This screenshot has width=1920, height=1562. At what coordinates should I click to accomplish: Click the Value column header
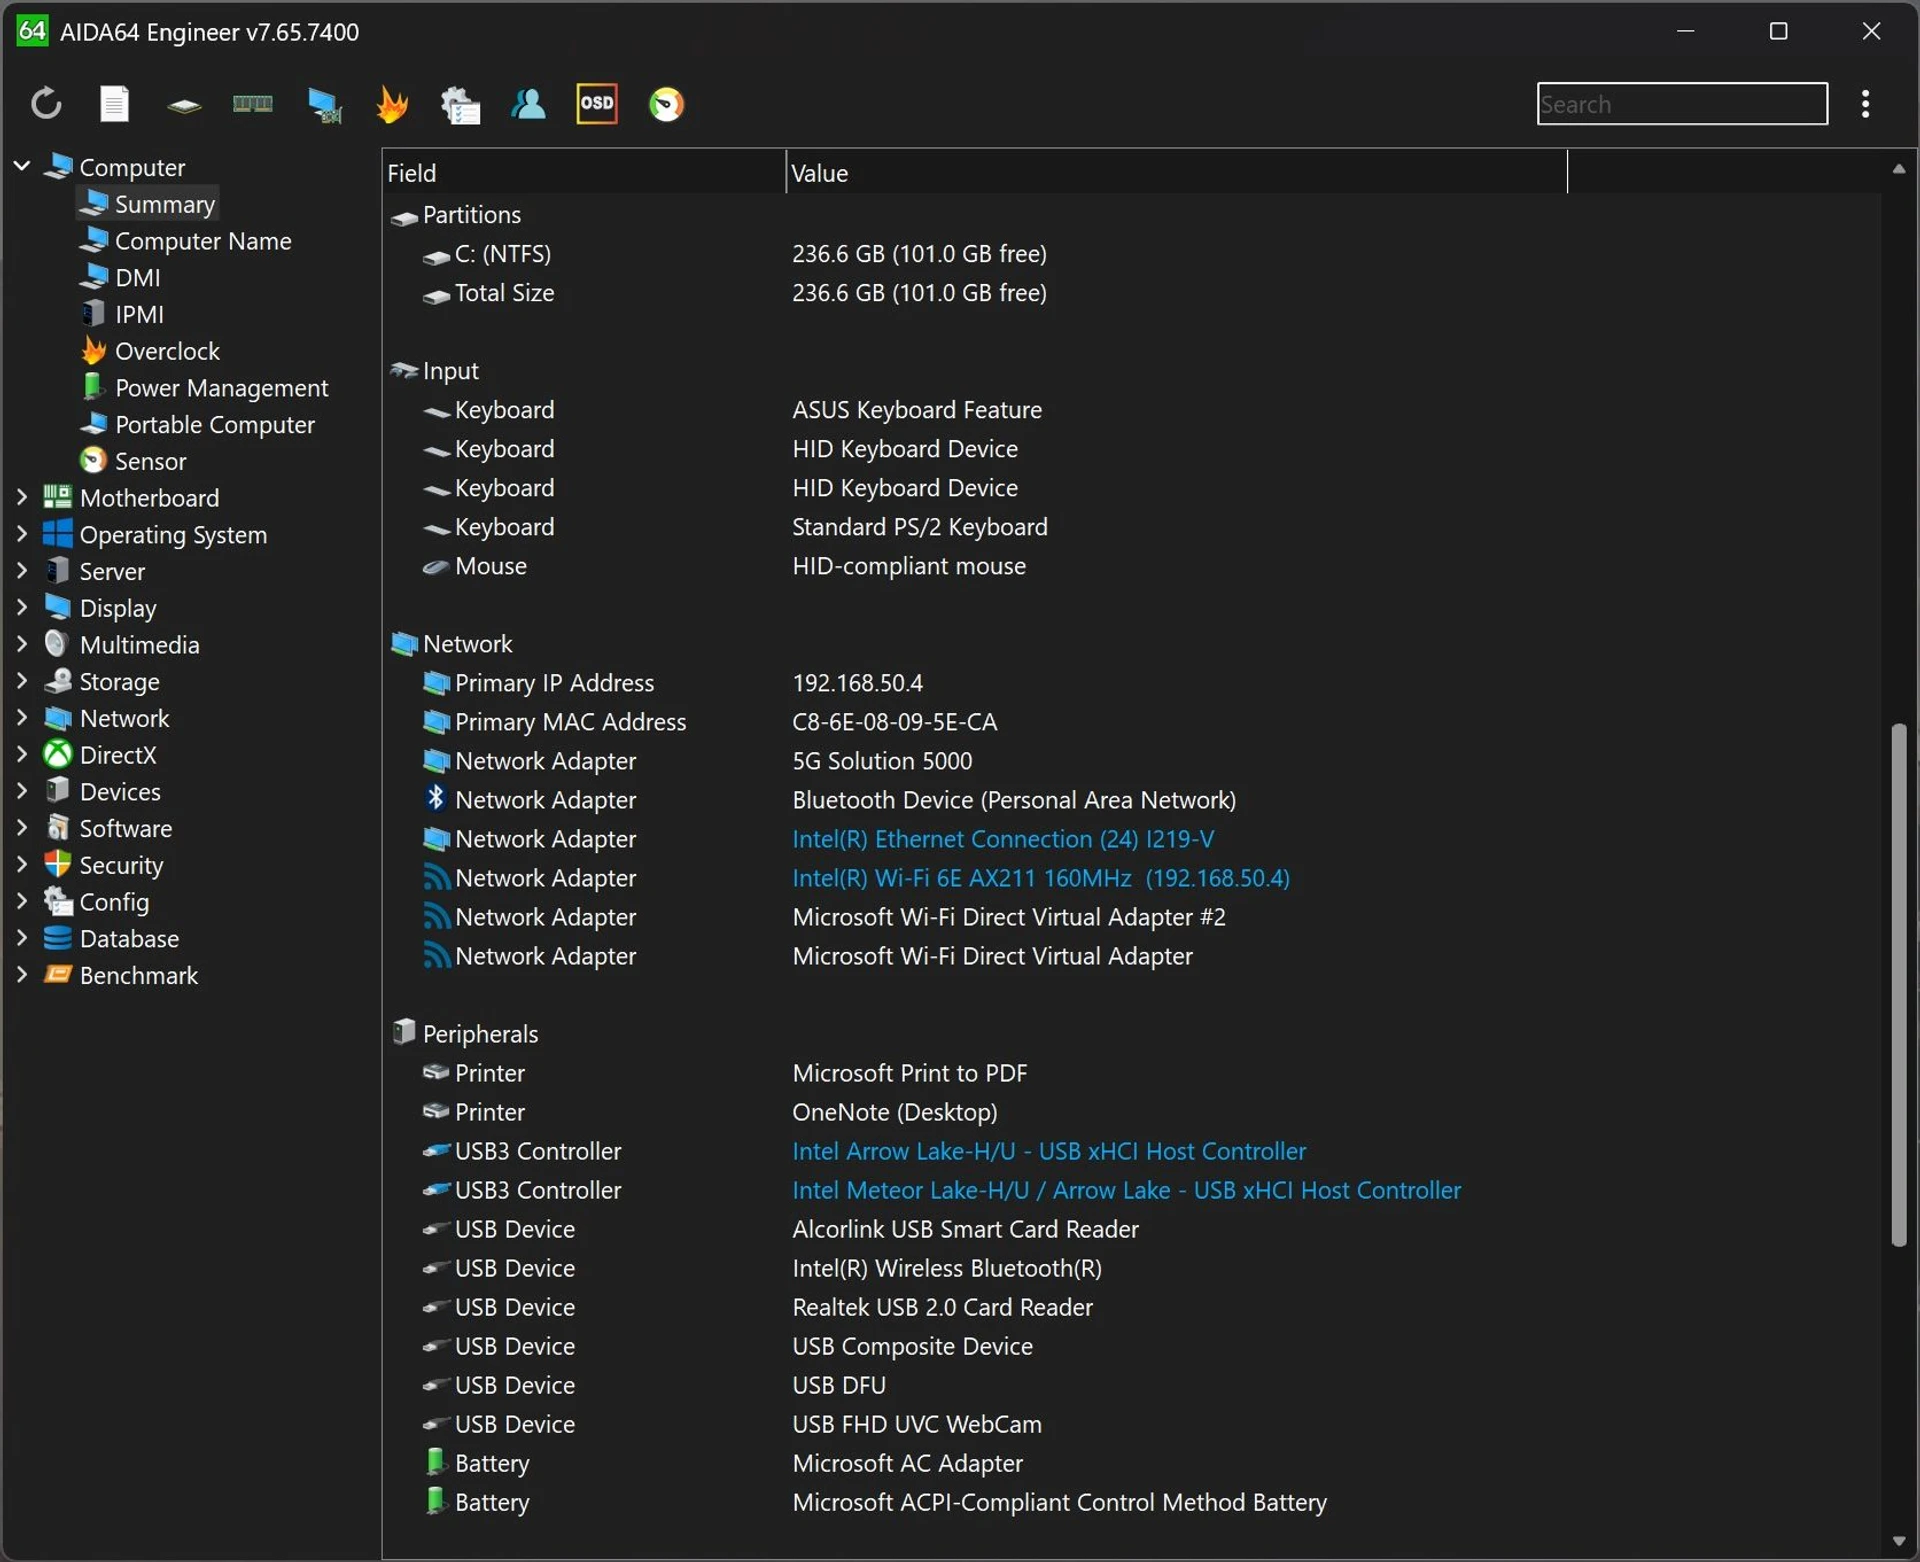pos(1176,173)
